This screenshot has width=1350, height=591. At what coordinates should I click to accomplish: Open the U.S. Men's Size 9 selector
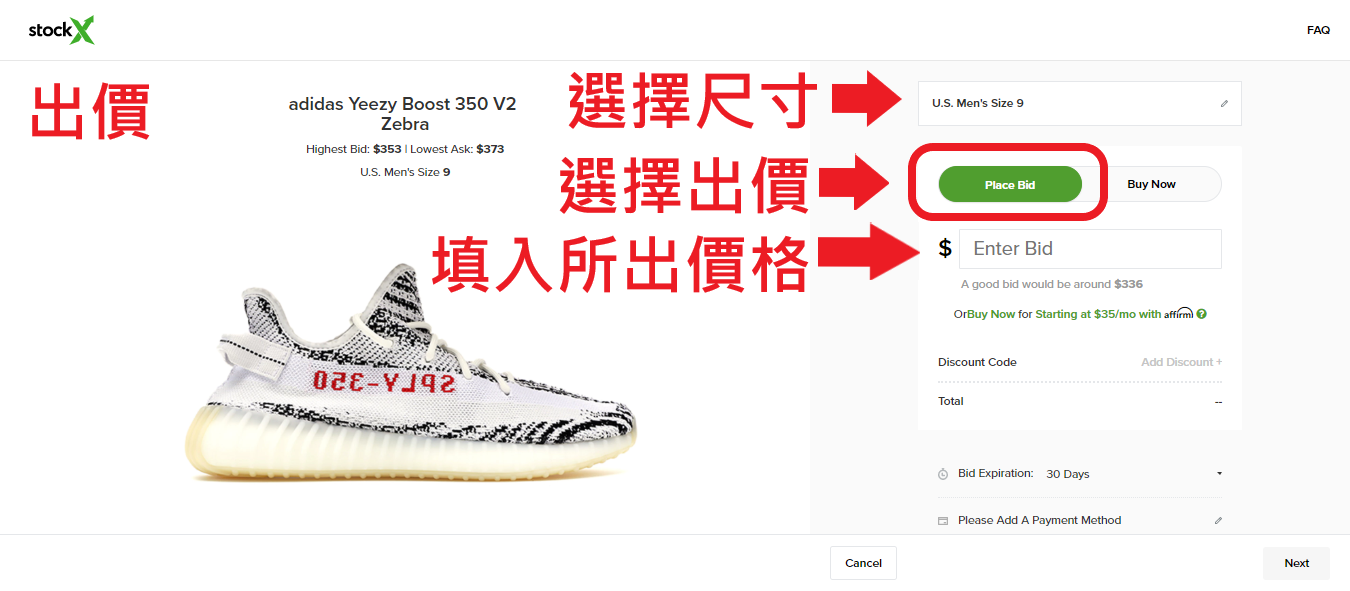pos(1080,103)
